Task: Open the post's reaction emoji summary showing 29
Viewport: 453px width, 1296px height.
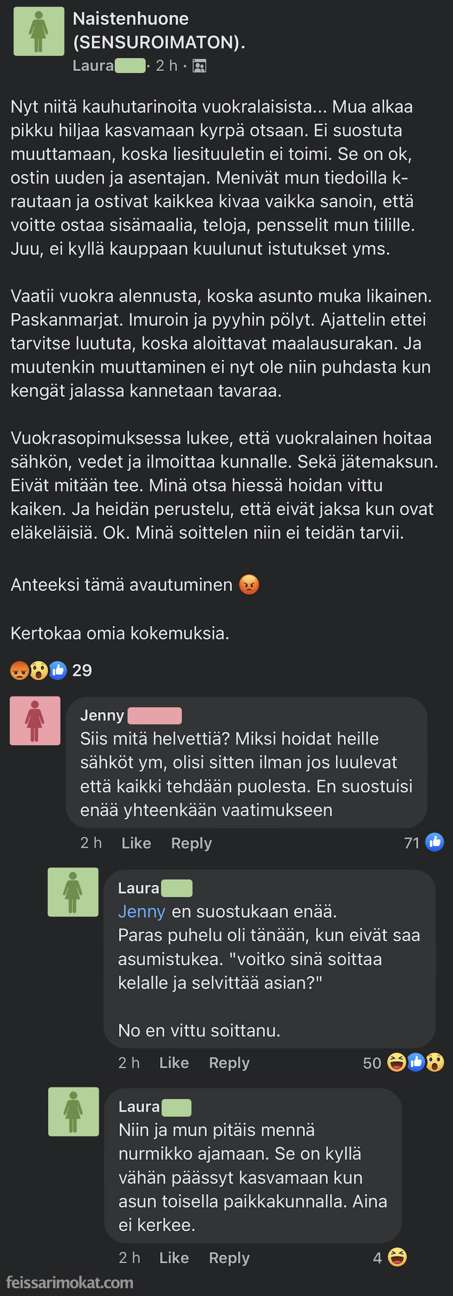Action: coord(50,670)
